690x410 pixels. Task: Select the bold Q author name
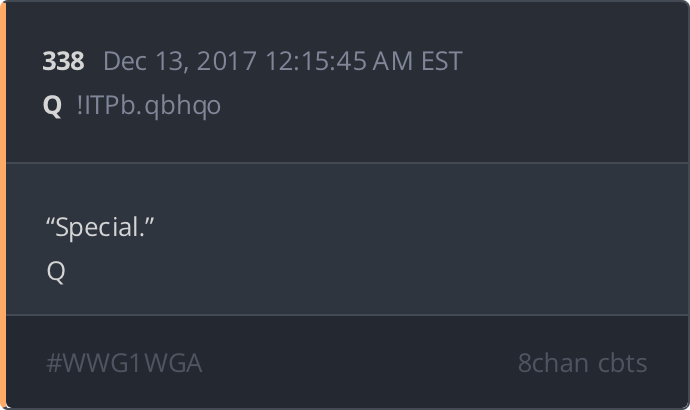pyautogui.click(x=52, y=106)
